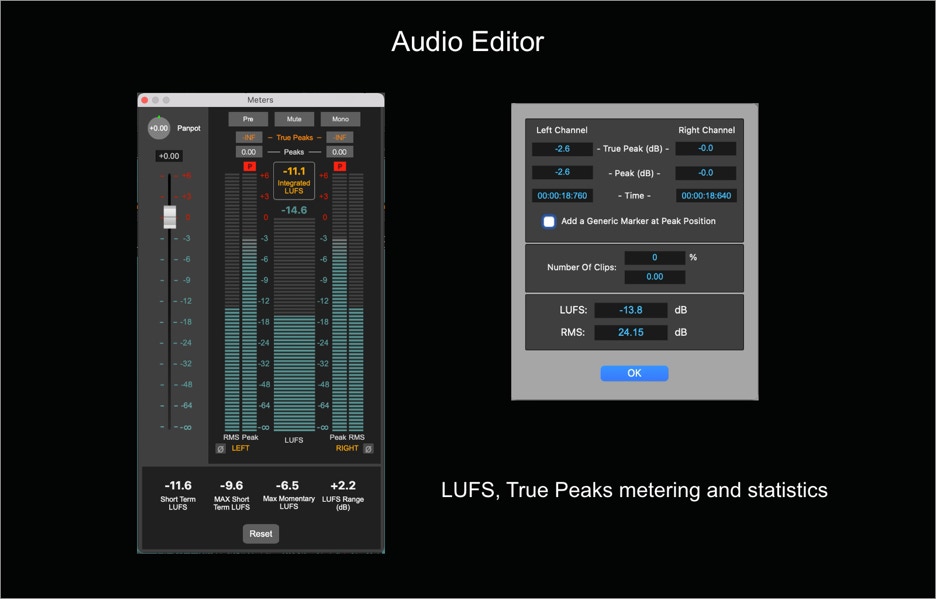Click the Panpot knob

pyautogui.click(x=158, y=128)
